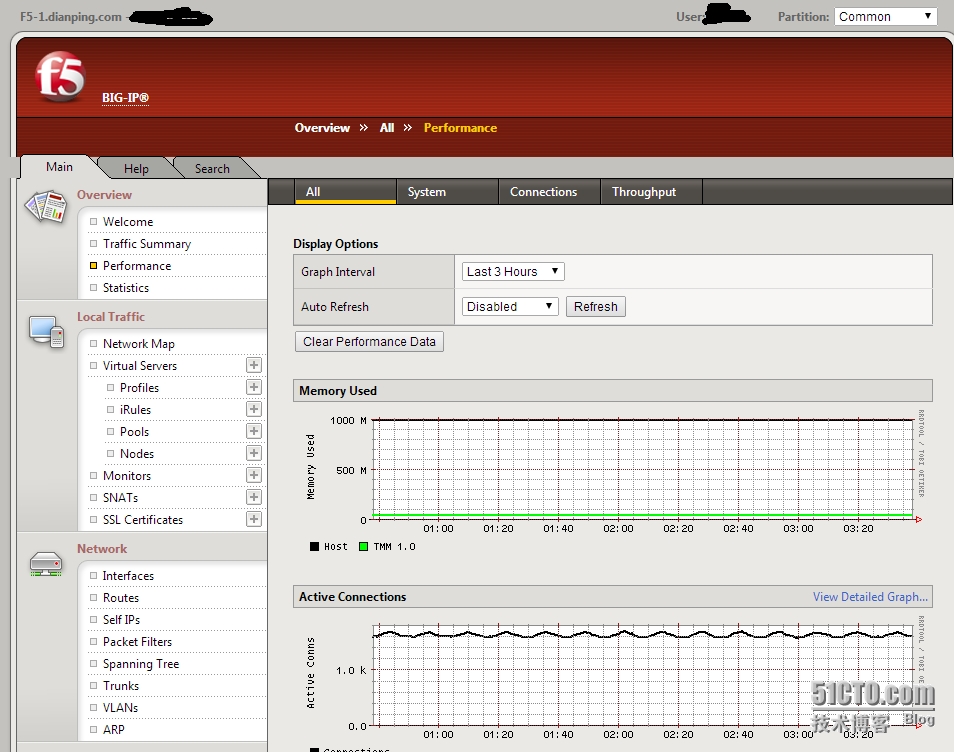Open View Detailed Graph link
This screenshot has width=954, height=752.
pyautogui.click(x=870, y=597)
